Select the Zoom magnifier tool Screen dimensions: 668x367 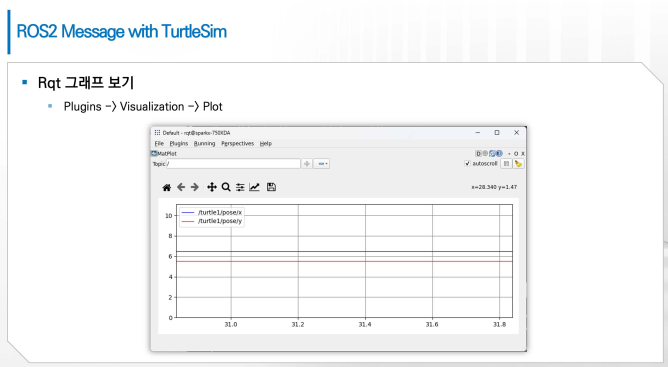tap(226, 187)
